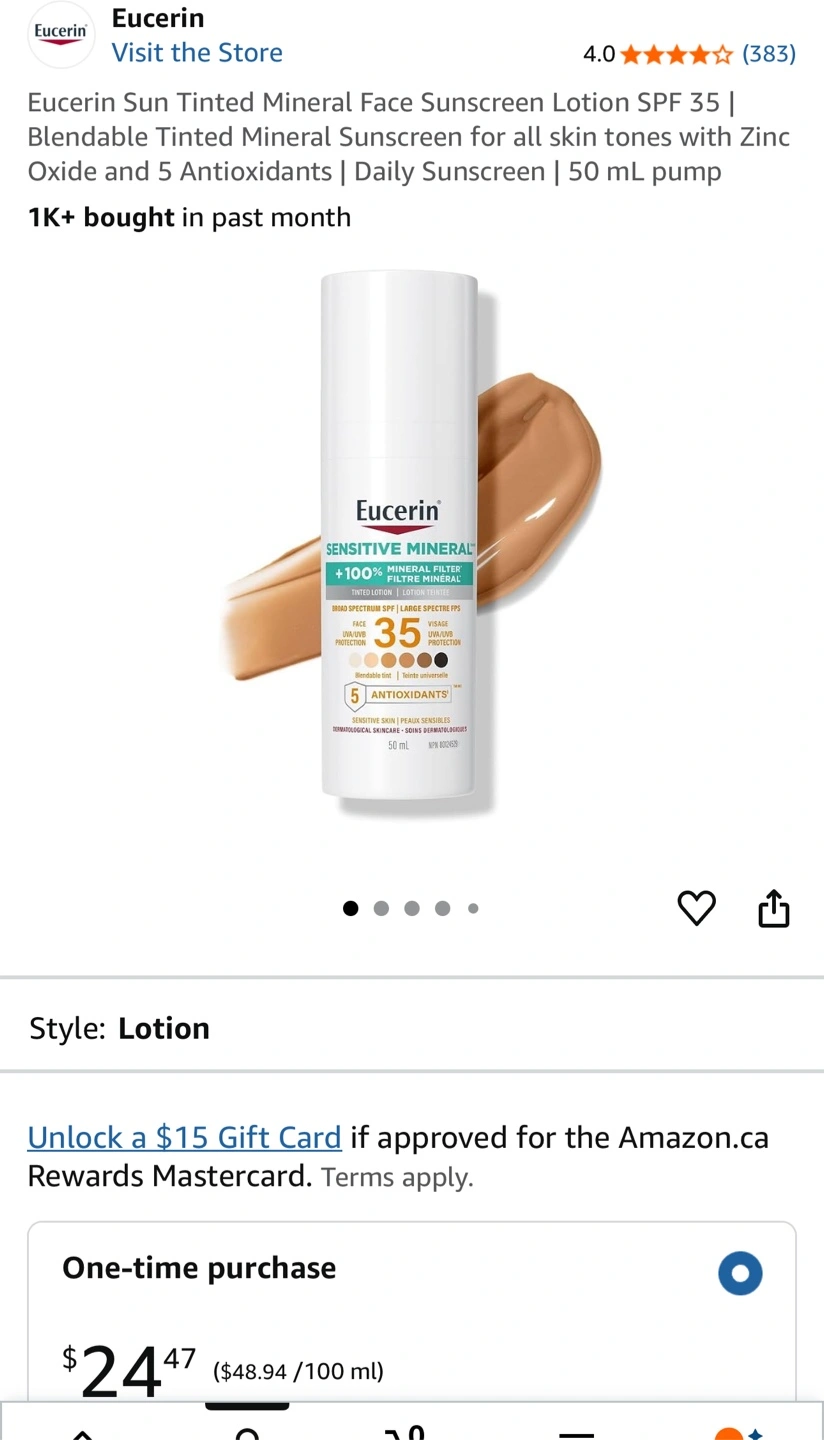The image size is (824, 1440).
Task: Open the share icon
Action: click(x=774, y=908)
